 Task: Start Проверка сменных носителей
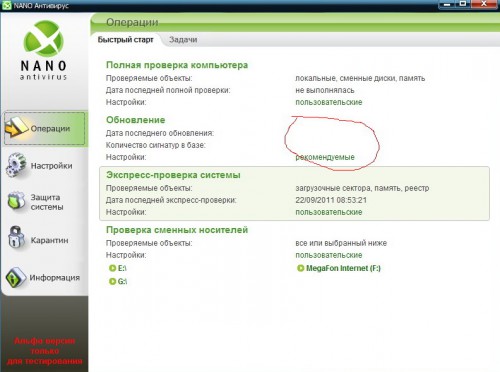(x=177, y=230)
